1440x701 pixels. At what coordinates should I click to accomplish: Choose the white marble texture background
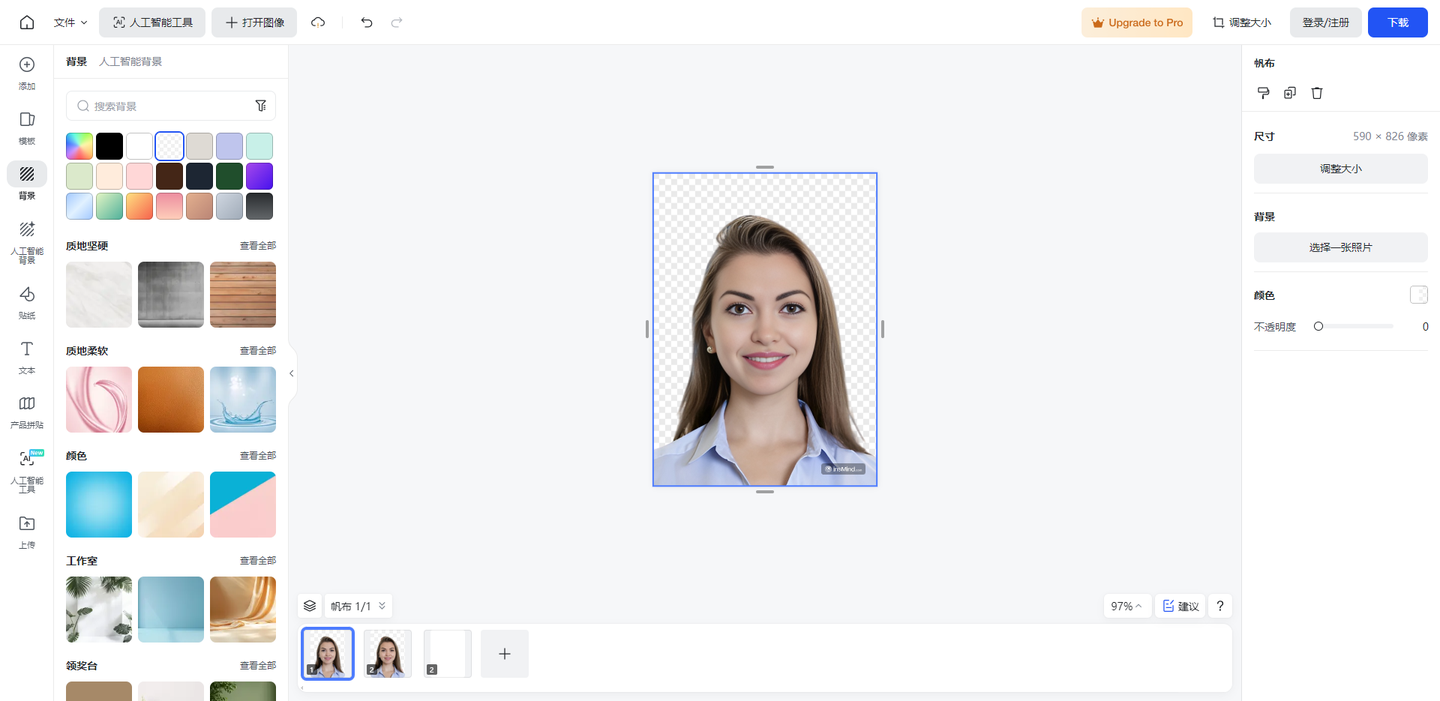[99, 295]
